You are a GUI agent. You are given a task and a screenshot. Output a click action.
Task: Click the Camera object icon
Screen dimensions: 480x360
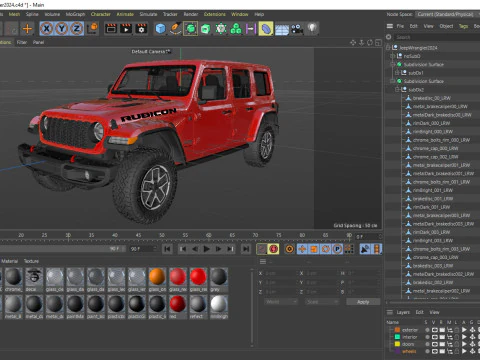click(297, 29)
